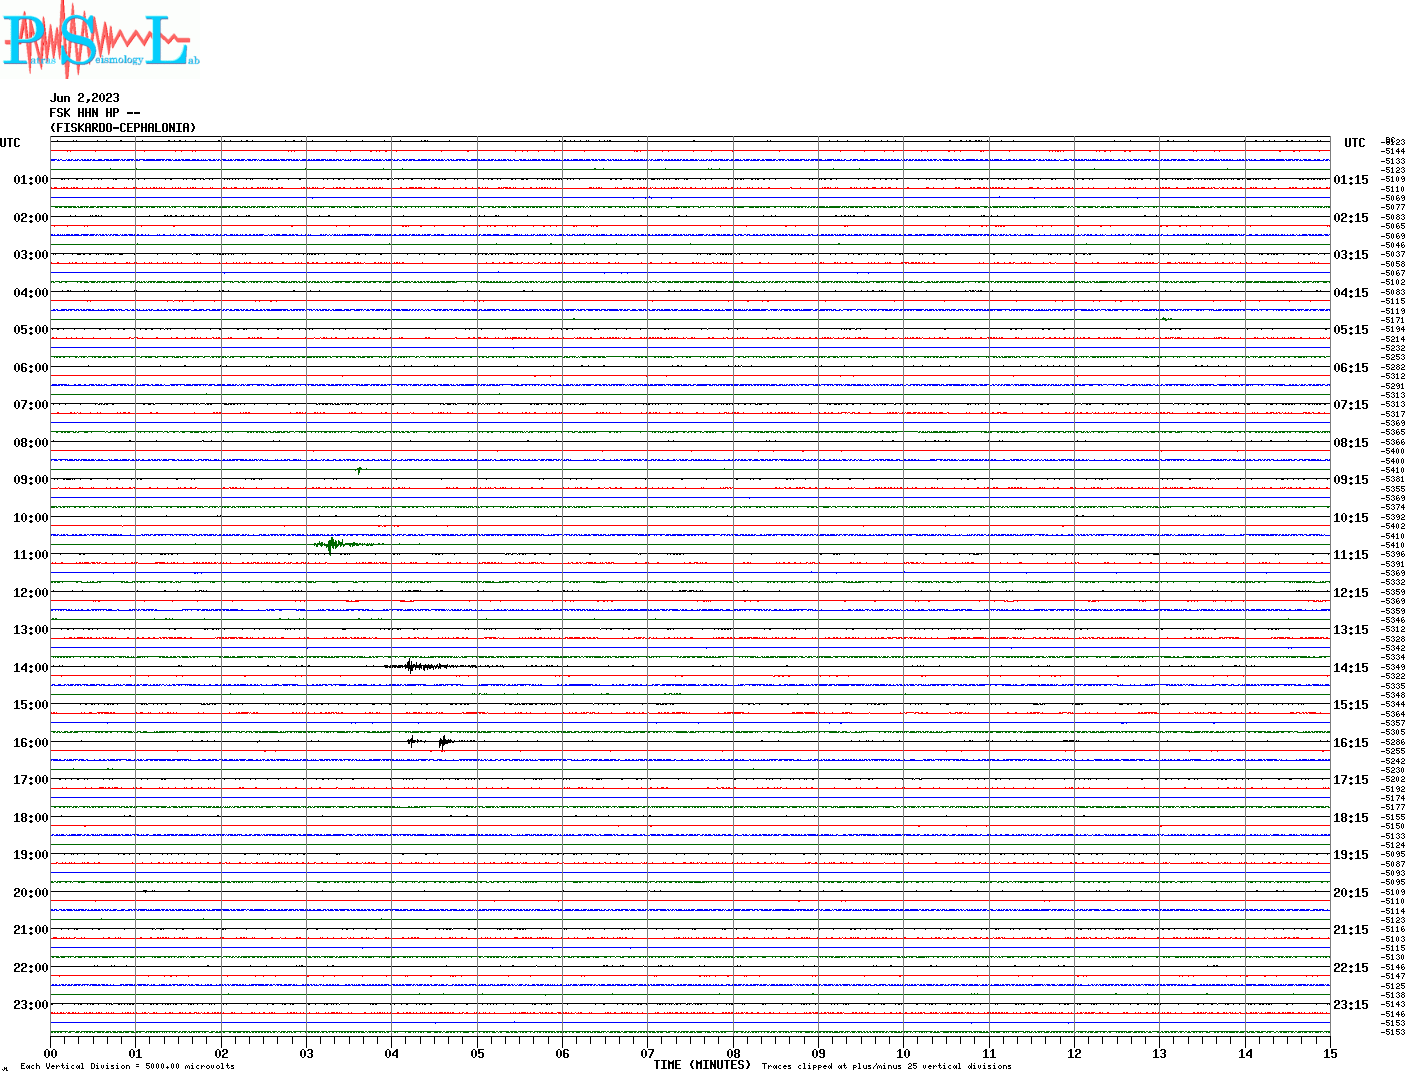Click the '22:00' hour label

pyautogui.click(x=31, y=968)
